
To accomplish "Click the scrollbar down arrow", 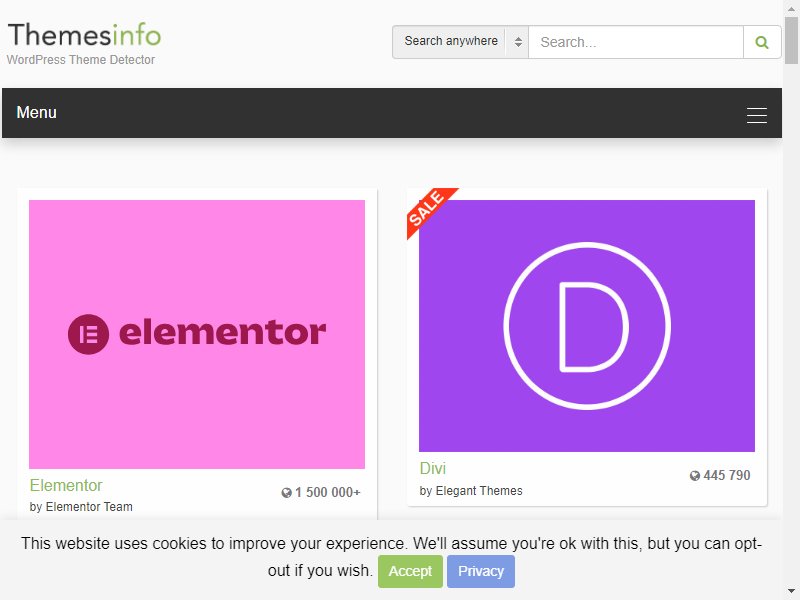I will tap(791, 592).
